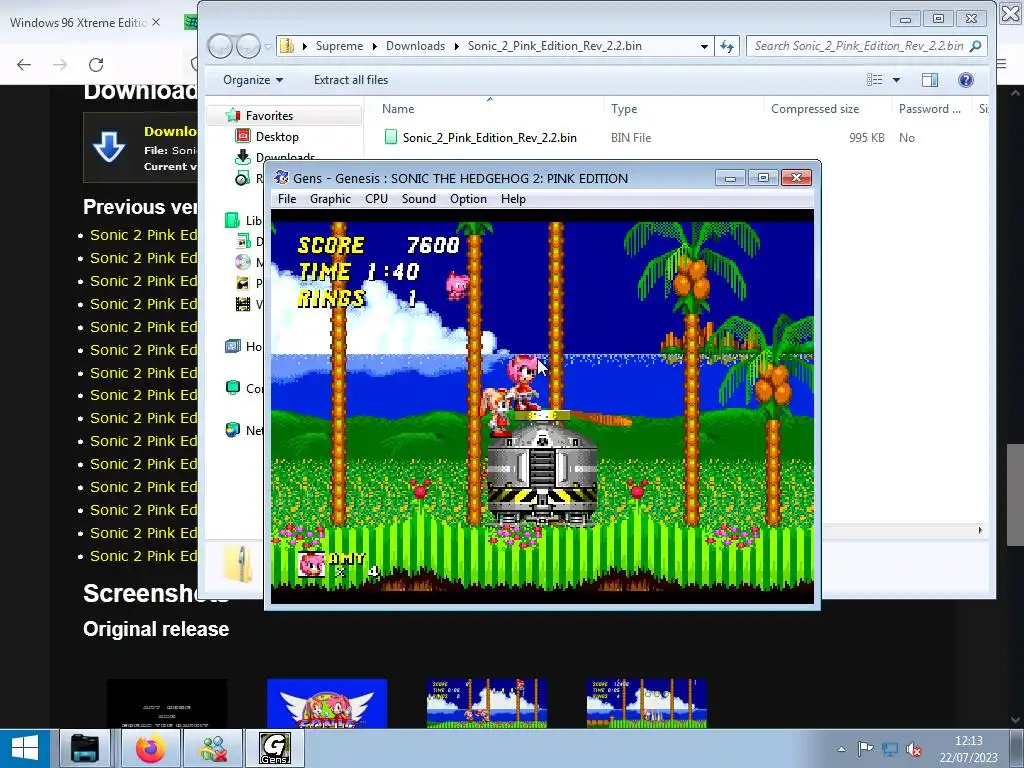Click the Name column header

coord(398,108)
